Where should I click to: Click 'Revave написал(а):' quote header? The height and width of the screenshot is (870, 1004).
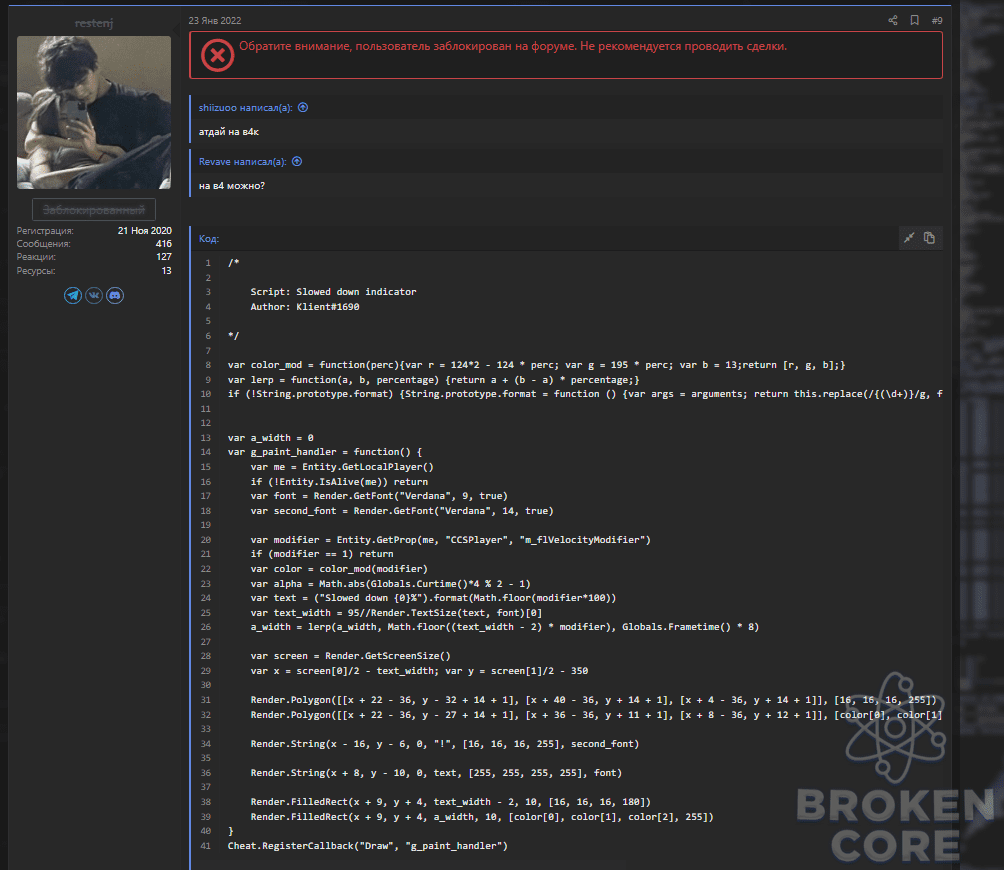coord(242,161)
